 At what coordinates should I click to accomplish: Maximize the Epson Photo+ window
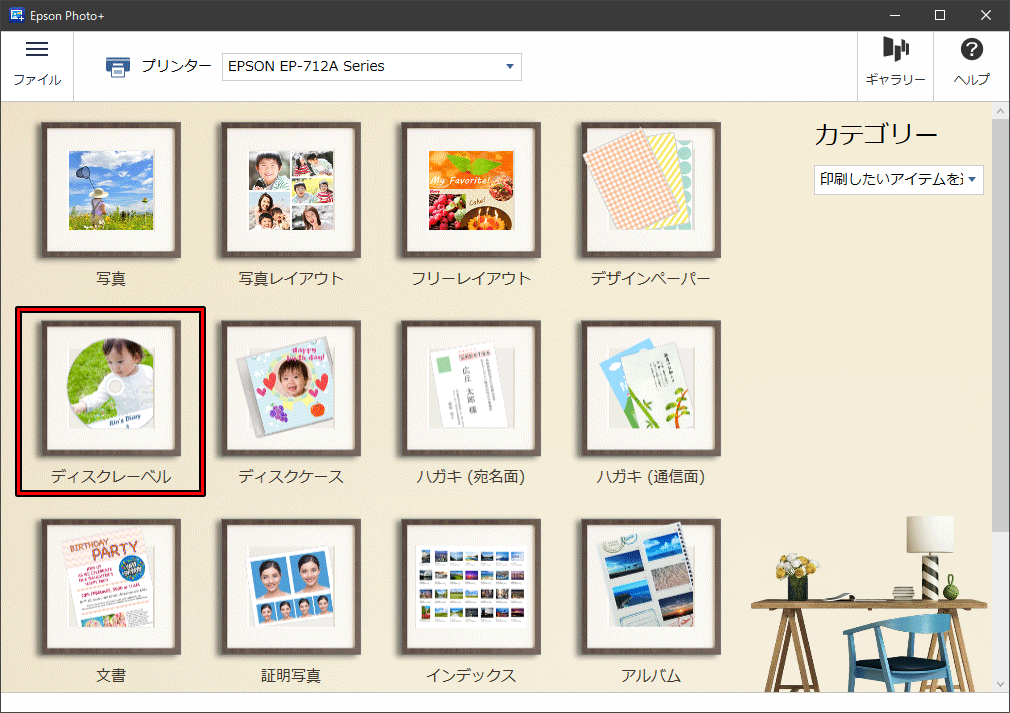[940, 15]
